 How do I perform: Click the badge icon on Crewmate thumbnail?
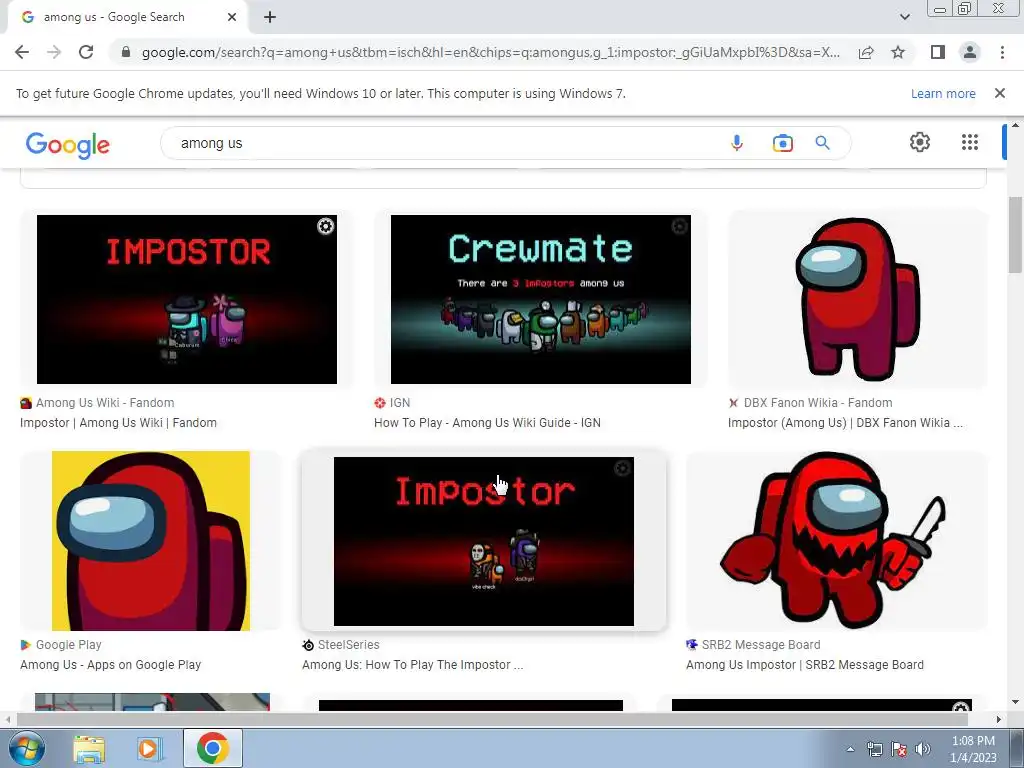679,226
